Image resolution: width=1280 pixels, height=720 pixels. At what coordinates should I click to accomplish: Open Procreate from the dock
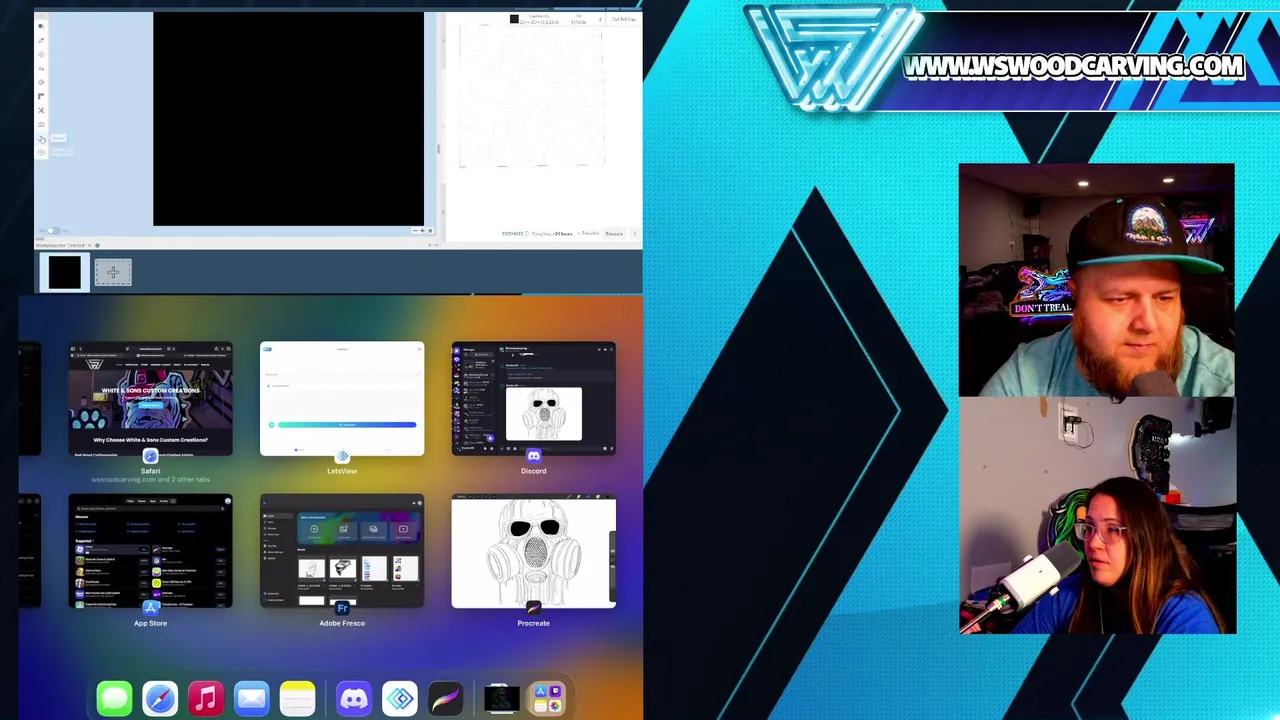(446, 698)
